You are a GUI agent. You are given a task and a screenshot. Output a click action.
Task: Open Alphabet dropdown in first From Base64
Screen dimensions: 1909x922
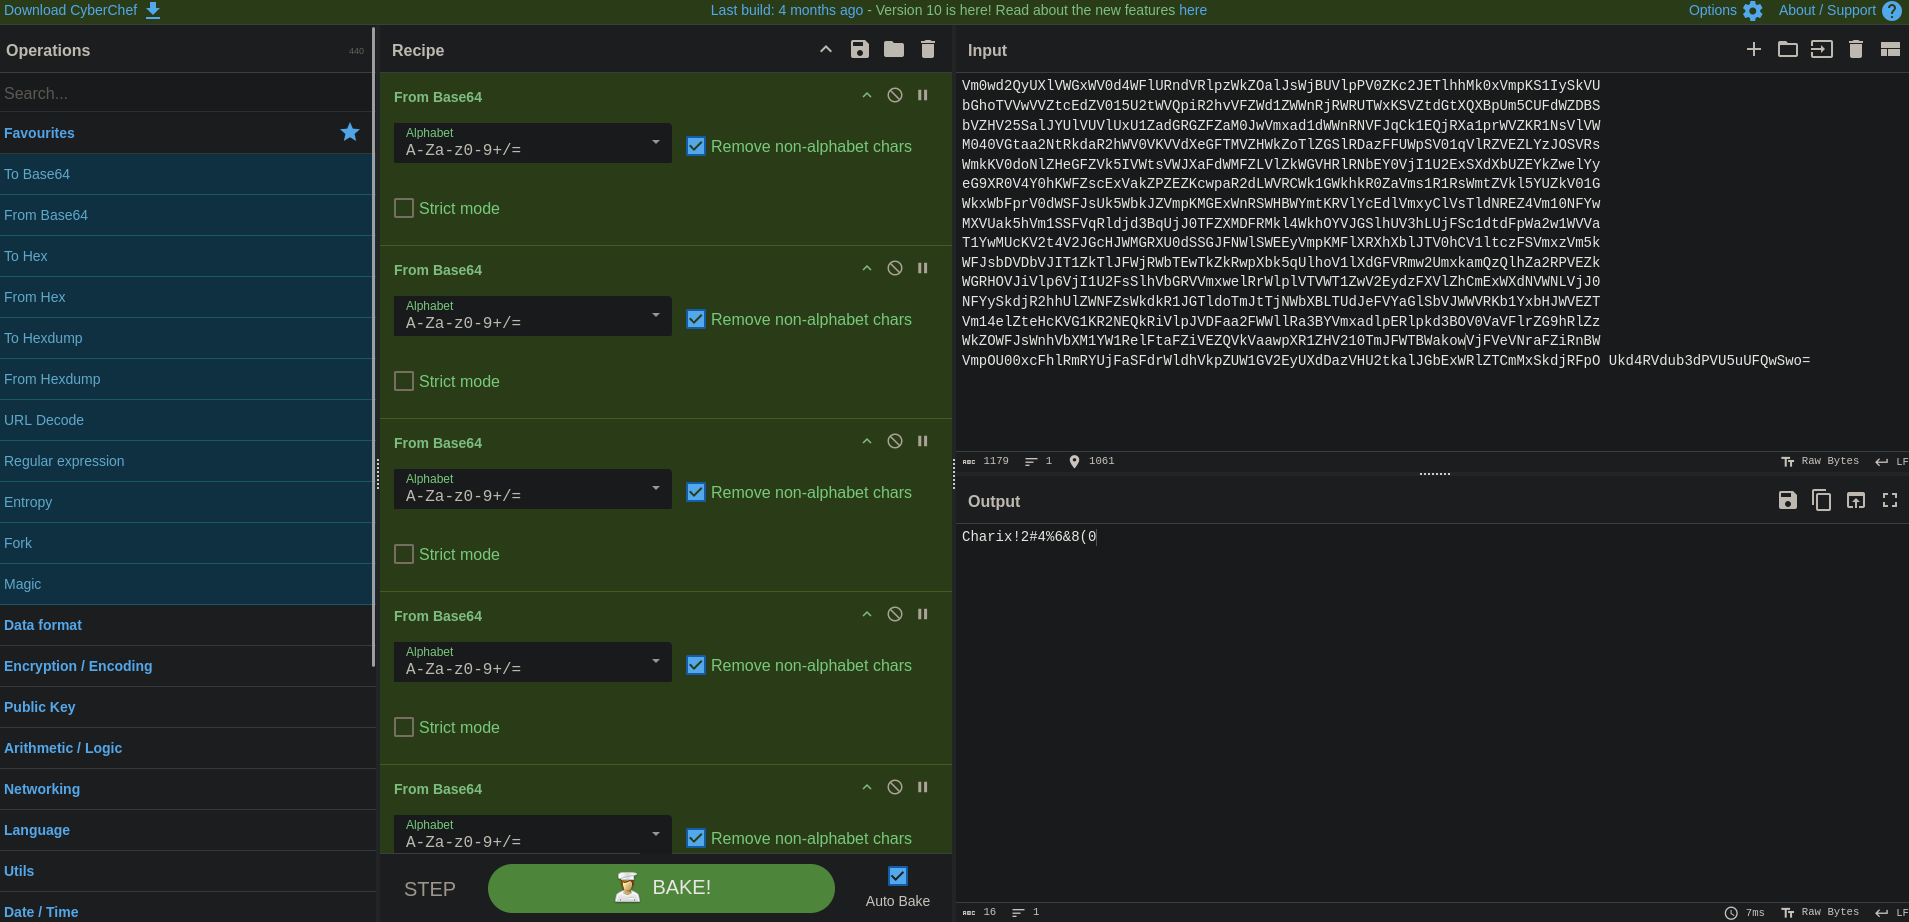(x=533, y=143)
